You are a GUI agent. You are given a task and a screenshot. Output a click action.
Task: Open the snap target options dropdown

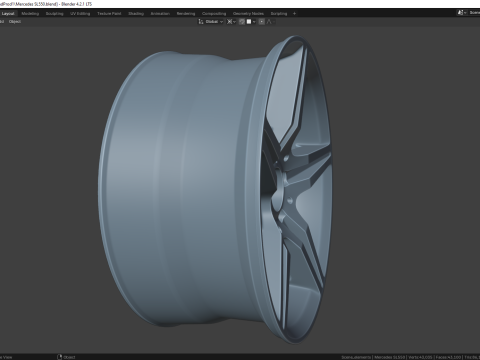(251, 22)
